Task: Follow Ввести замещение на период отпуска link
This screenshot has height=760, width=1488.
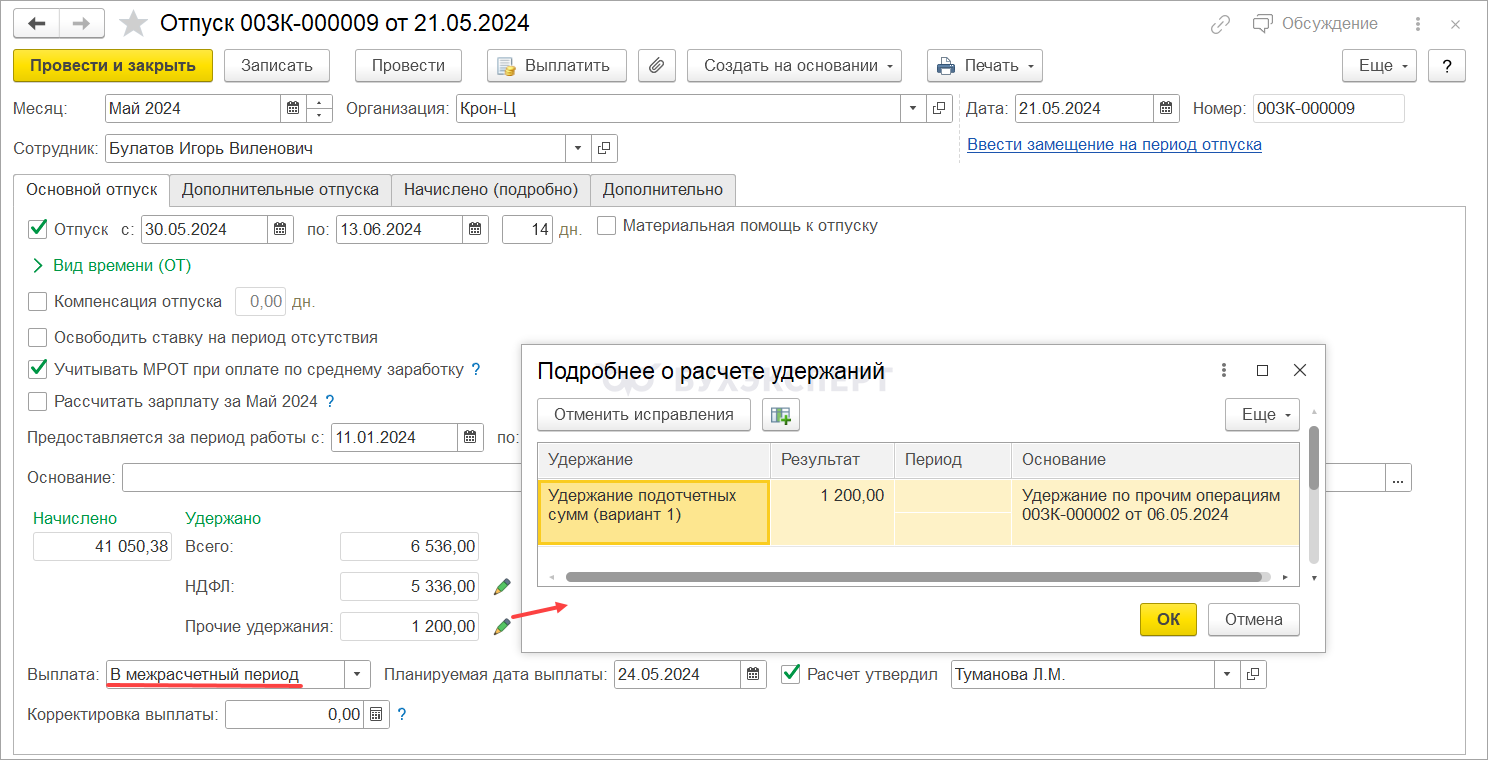Action: (x=1114, y=144)
